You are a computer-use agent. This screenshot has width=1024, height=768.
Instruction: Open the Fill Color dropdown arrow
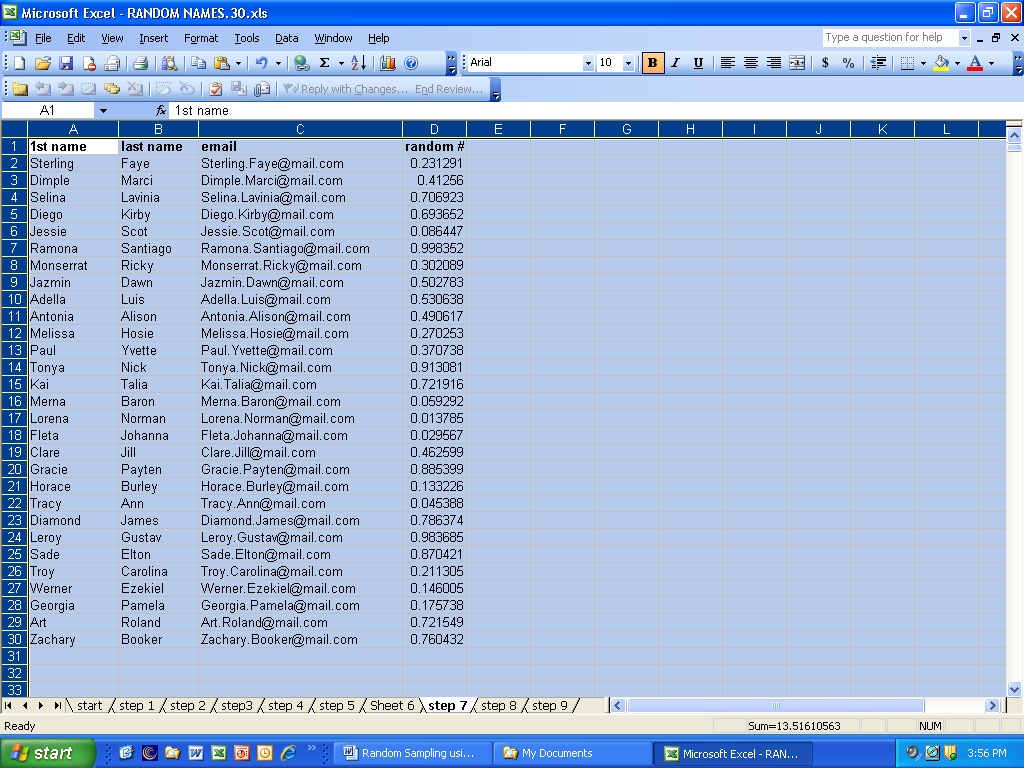point(957,63)
